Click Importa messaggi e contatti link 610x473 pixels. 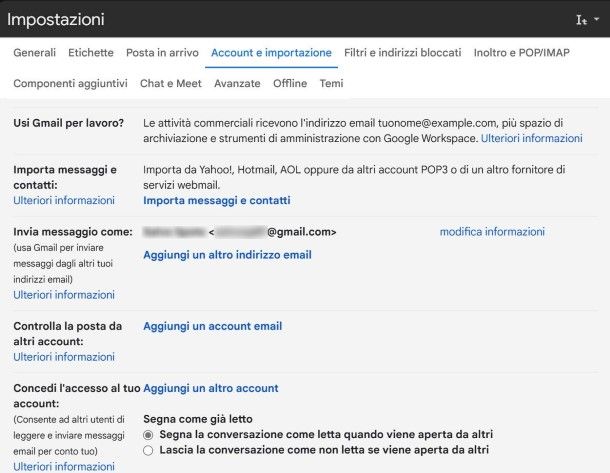pyautogui.click(x=217, y=200)
